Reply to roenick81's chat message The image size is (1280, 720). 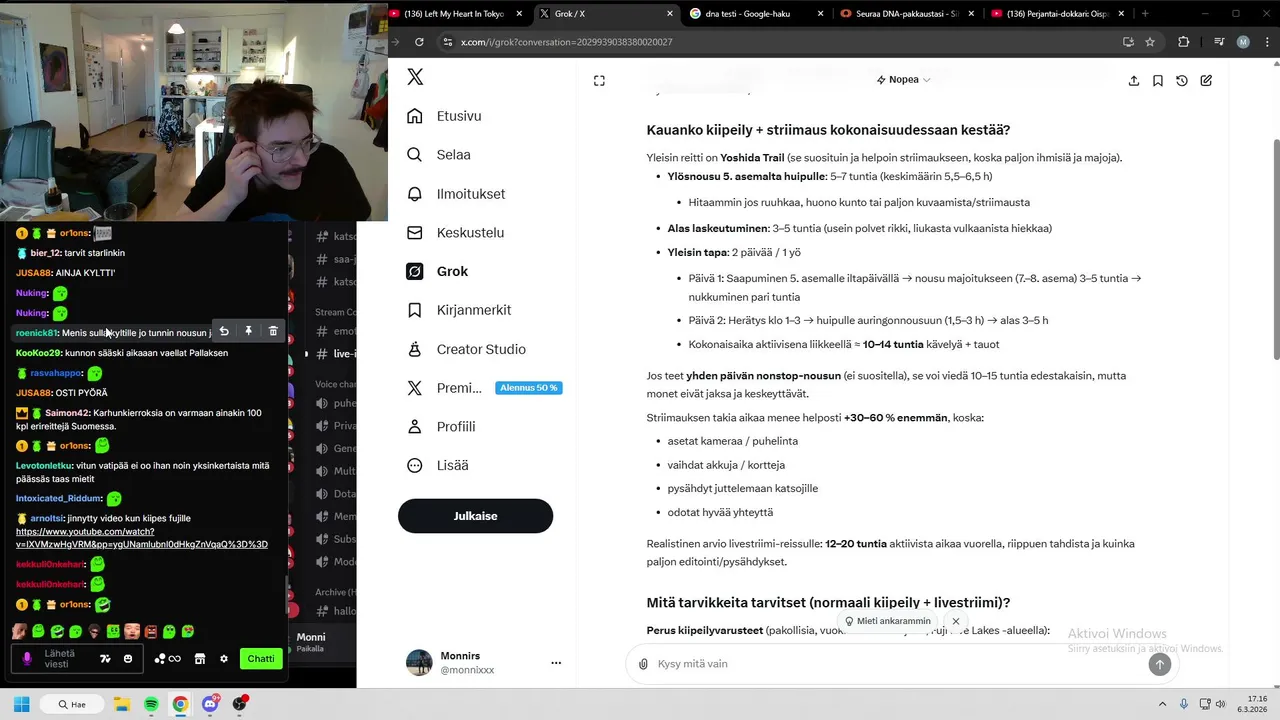tap(224, 331)
